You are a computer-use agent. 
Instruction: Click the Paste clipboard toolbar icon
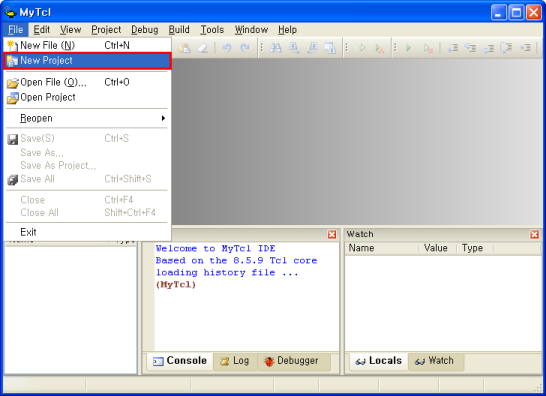tap(185, 48)
